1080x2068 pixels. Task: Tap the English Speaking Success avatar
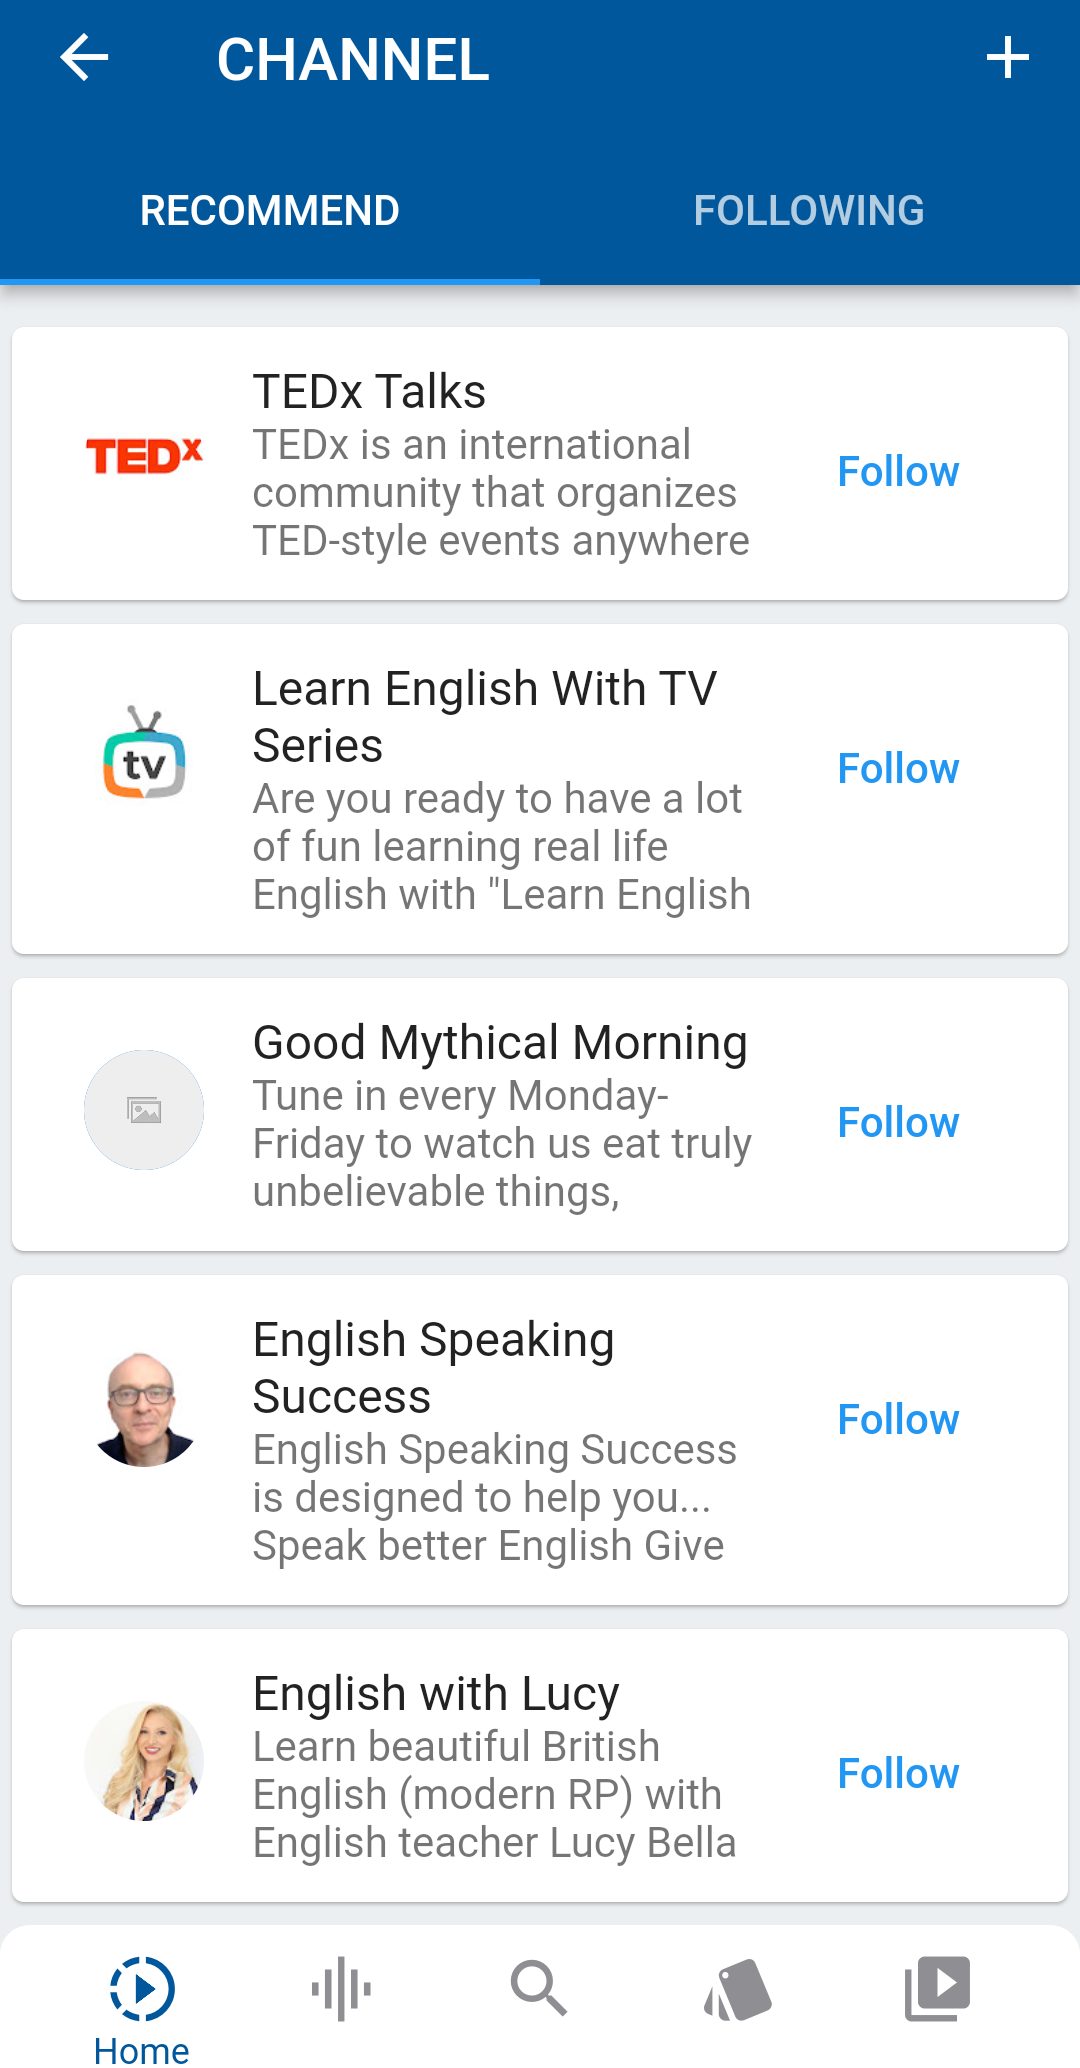point(144,1408)
